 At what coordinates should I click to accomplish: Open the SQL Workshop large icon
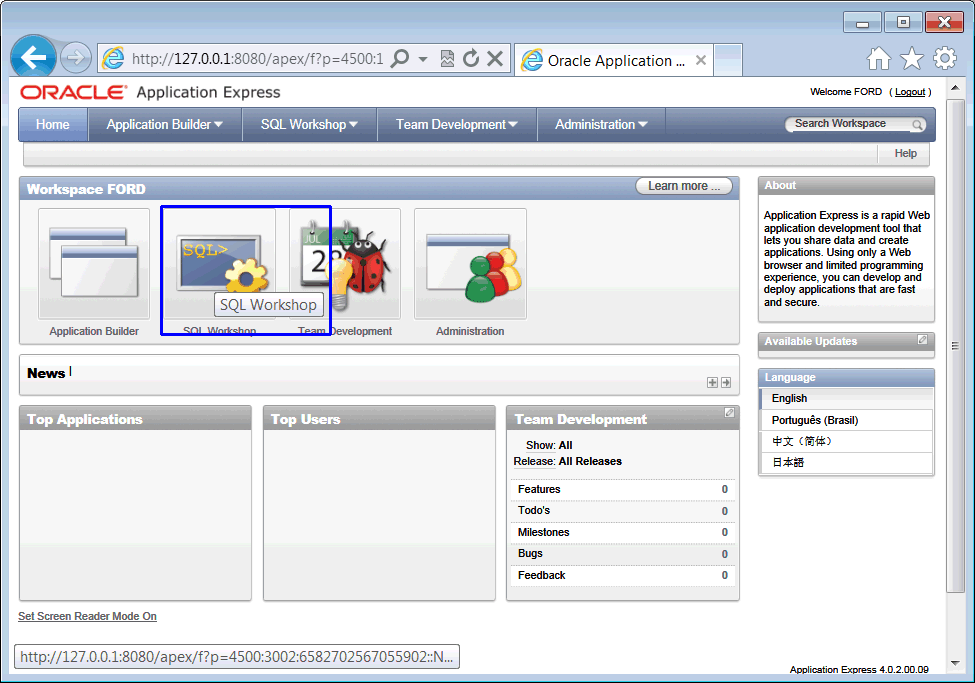(219, 264)
